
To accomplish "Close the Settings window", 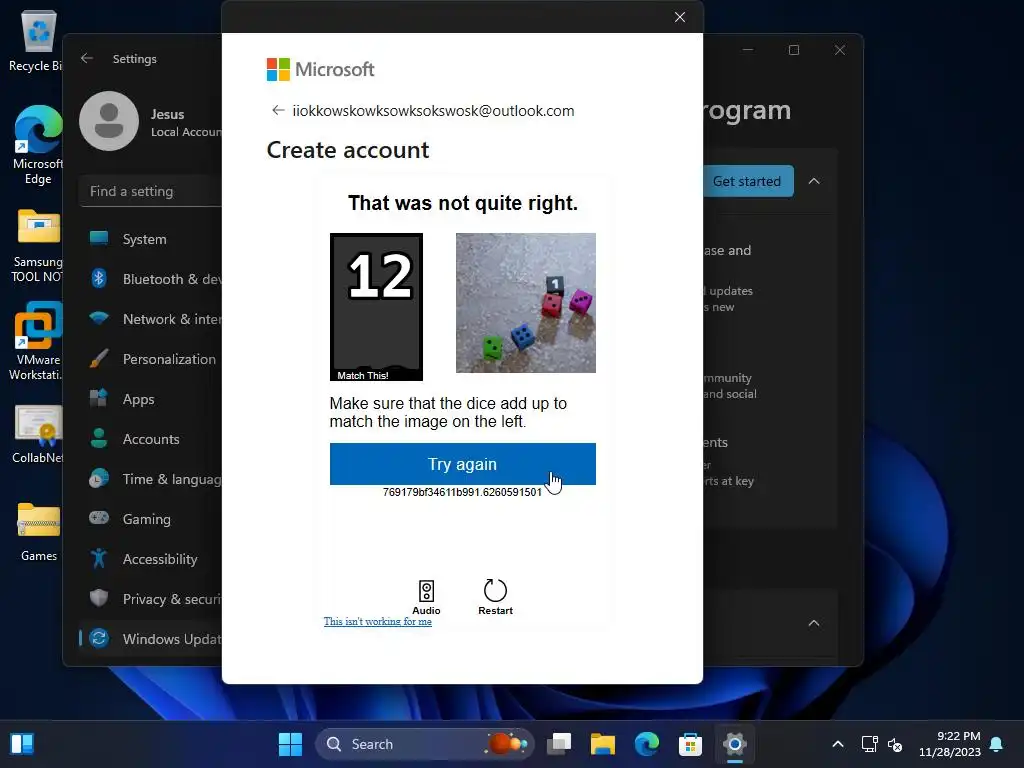I will point(840,50).
